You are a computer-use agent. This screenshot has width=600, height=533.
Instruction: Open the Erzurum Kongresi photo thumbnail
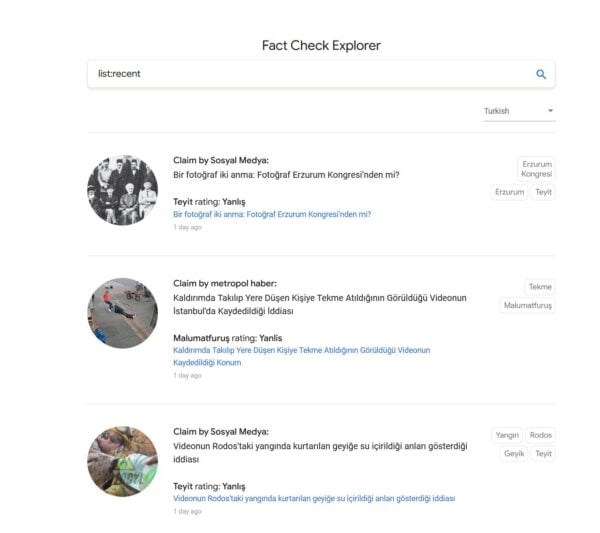[x=122, y=190]
